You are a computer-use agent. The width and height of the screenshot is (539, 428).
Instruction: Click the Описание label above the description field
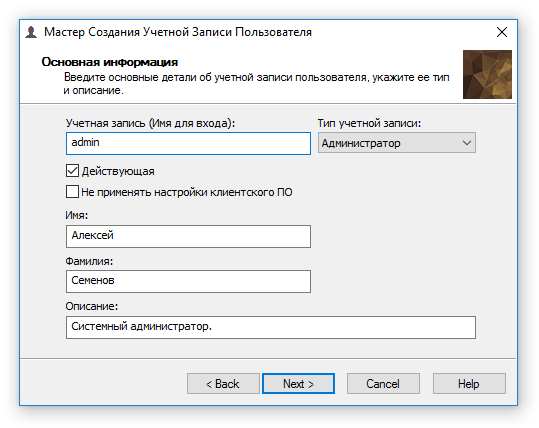[92, 306]
